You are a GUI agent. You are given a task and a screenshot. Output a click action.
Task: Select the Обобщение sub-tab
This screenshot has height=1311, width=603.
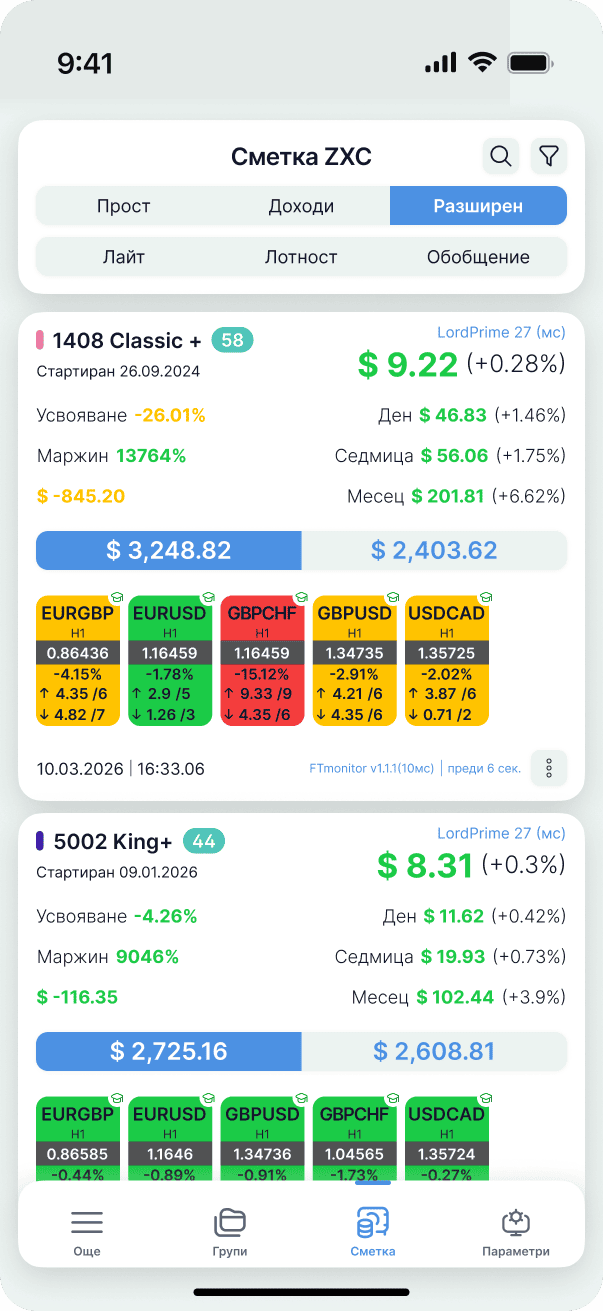(478, 257)
